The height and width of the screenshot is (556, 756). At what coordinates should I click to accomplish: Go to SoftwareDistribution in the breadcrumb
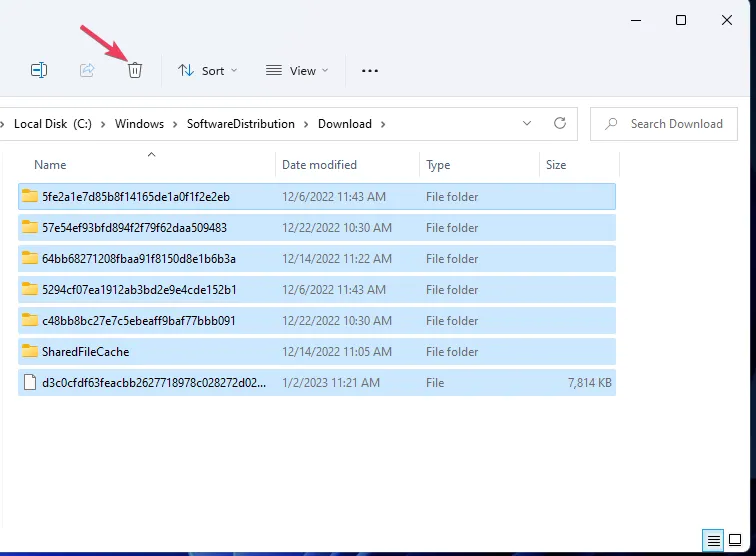coord(241,124)
